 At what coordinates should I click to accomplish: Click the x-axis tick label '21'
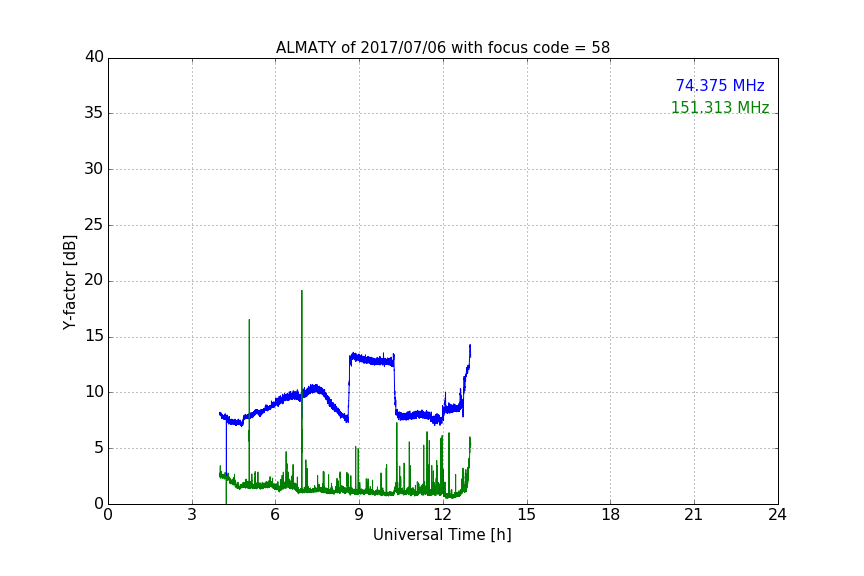click(x=694, y=515)
